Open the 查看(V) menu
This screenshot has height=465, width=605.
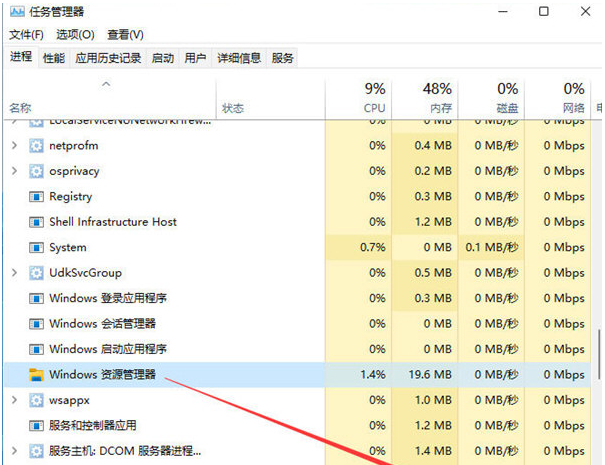(125, 35)
